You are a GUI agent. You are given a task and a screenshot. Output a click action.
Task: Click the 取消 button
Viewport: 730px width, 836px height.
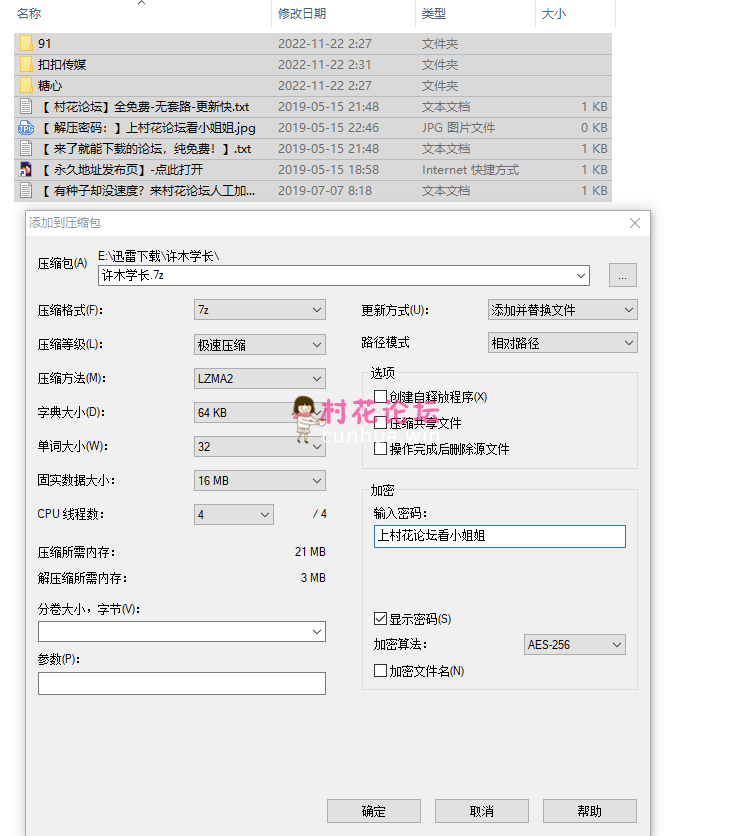[x=482, y=811]
